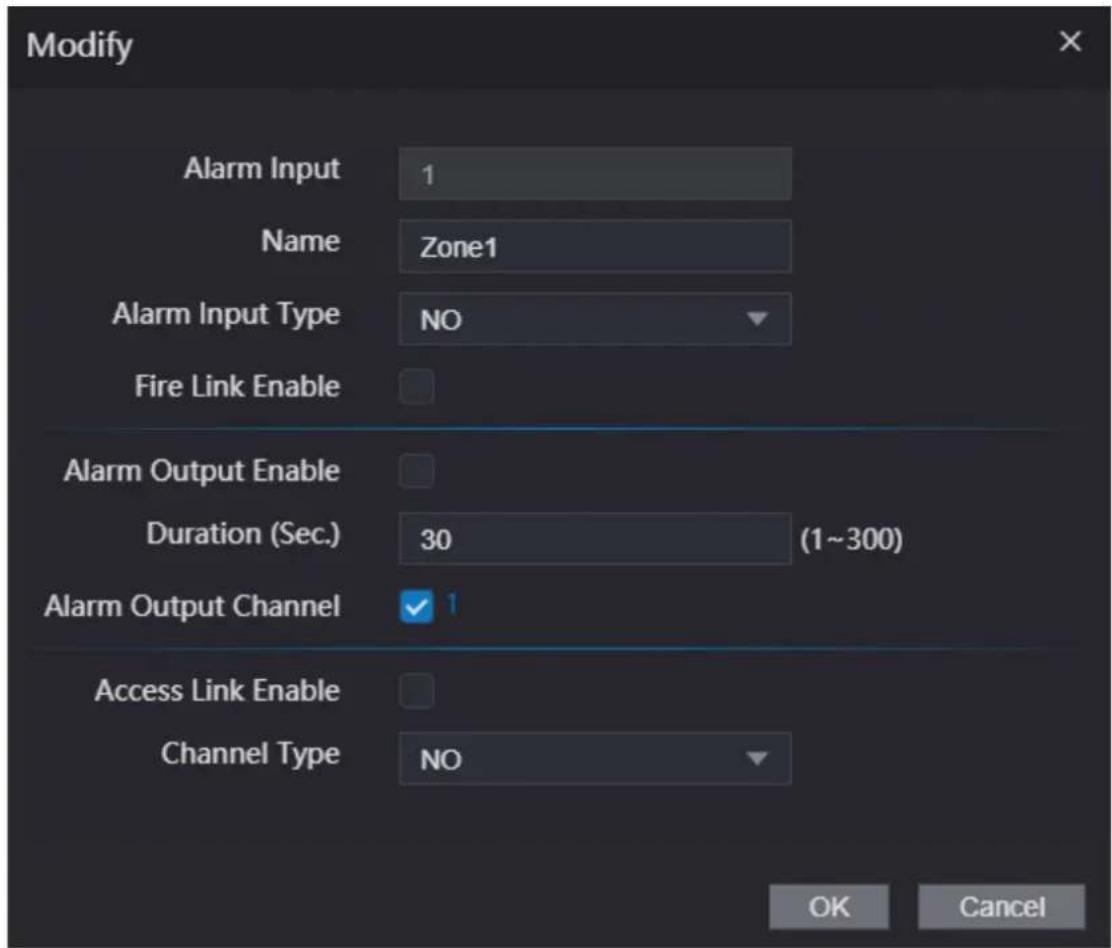Click the Channel Type label
1112x948 pixels.
coord(250,754)
